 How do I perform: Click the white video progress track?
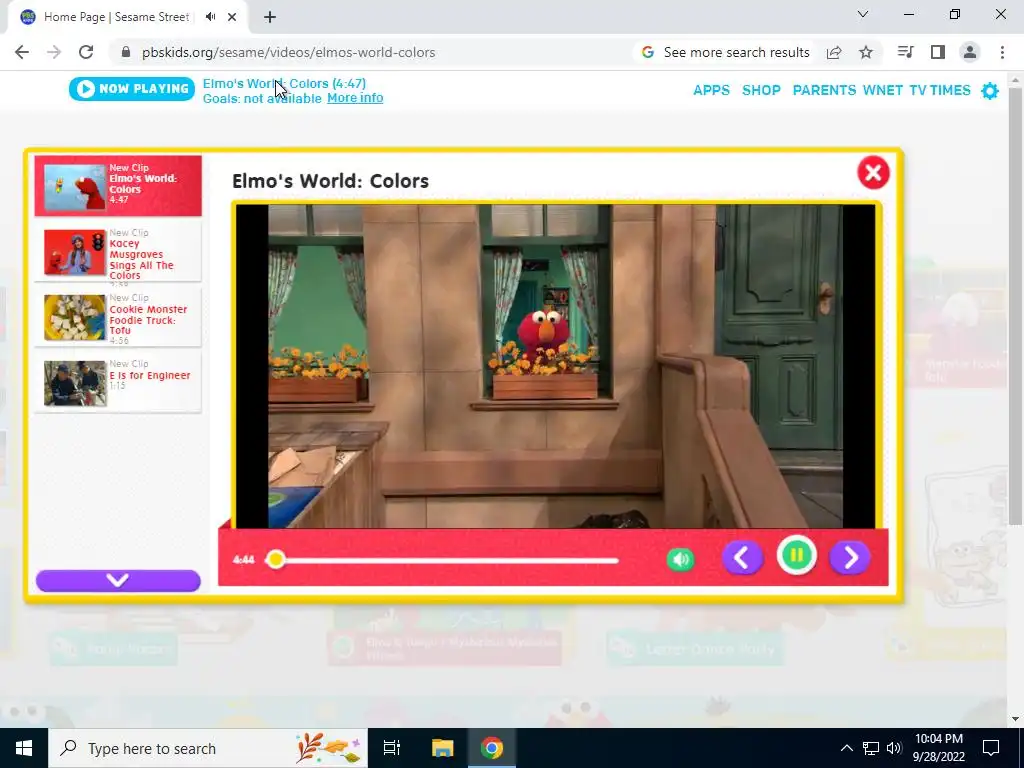coord(442,560)
